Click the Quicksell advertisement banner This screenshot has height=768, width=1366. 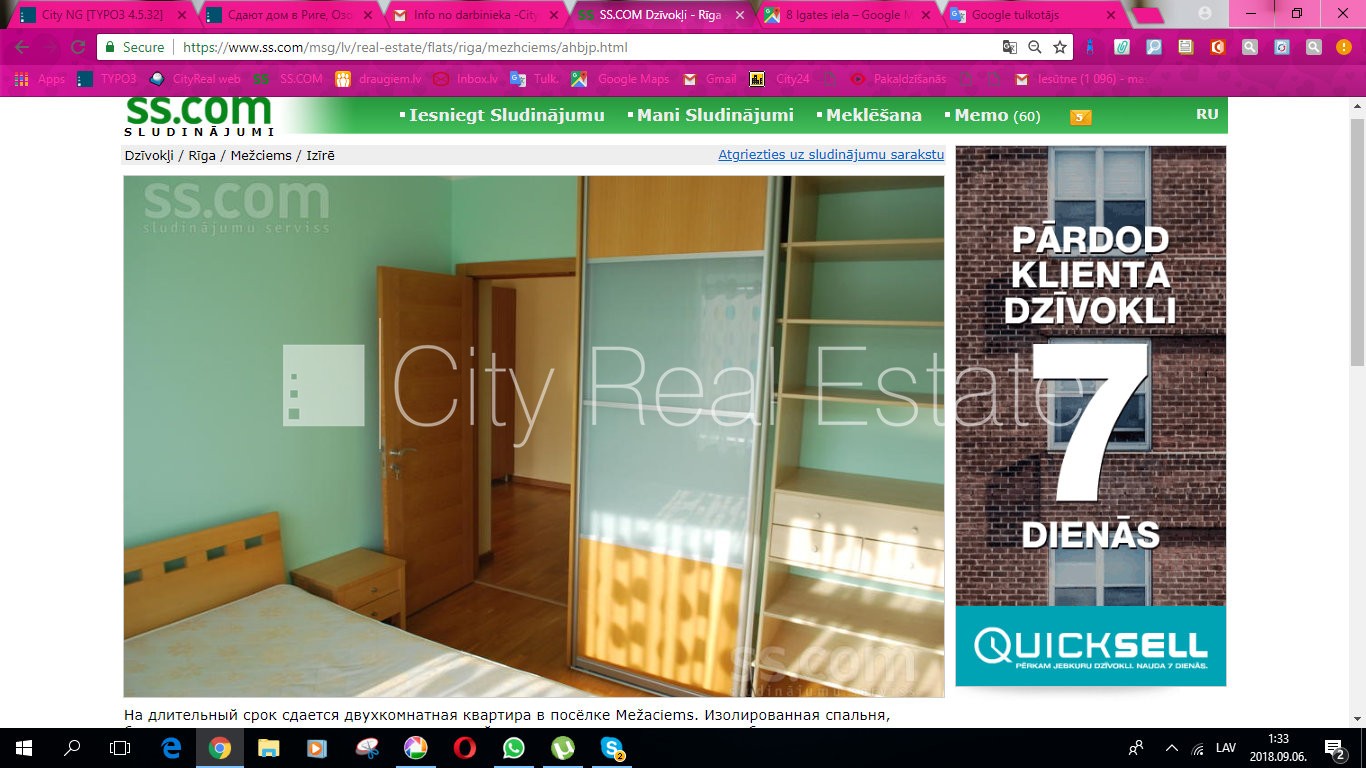click(1090, 416)
